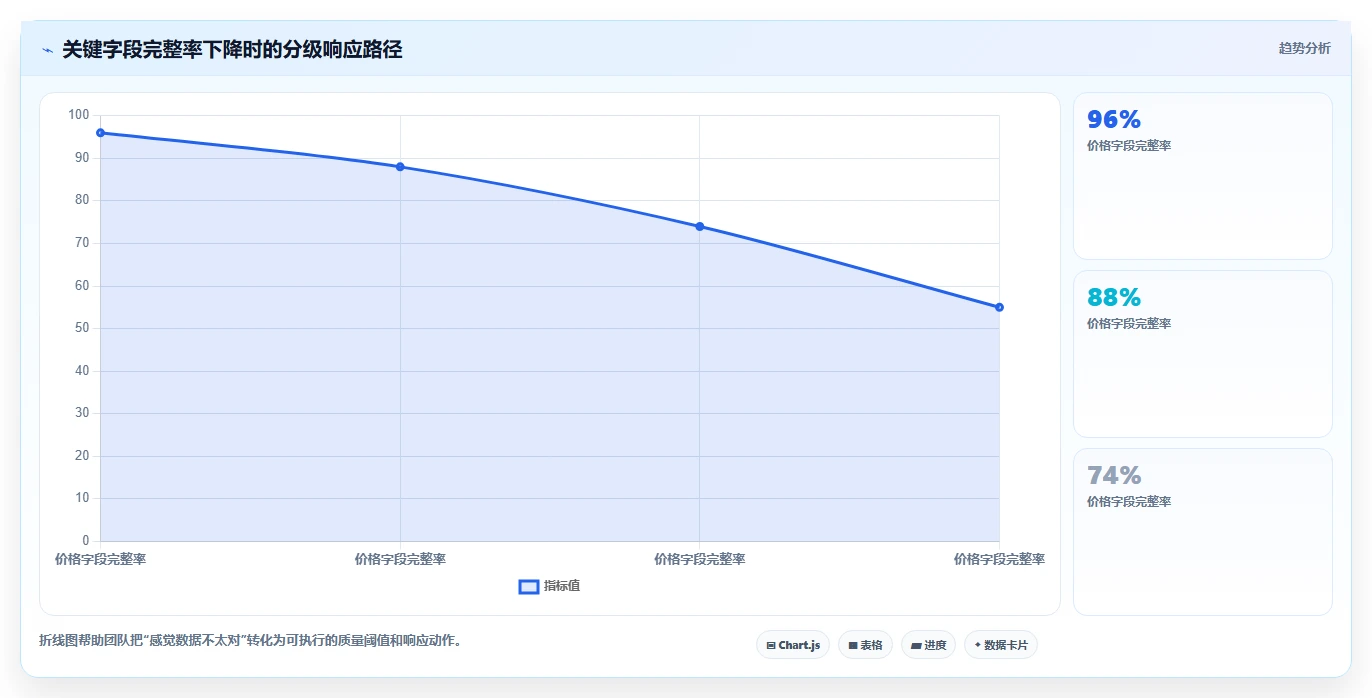
Task: Click the 价格字段完整率 label under 96%
Action: (1129, 146)
